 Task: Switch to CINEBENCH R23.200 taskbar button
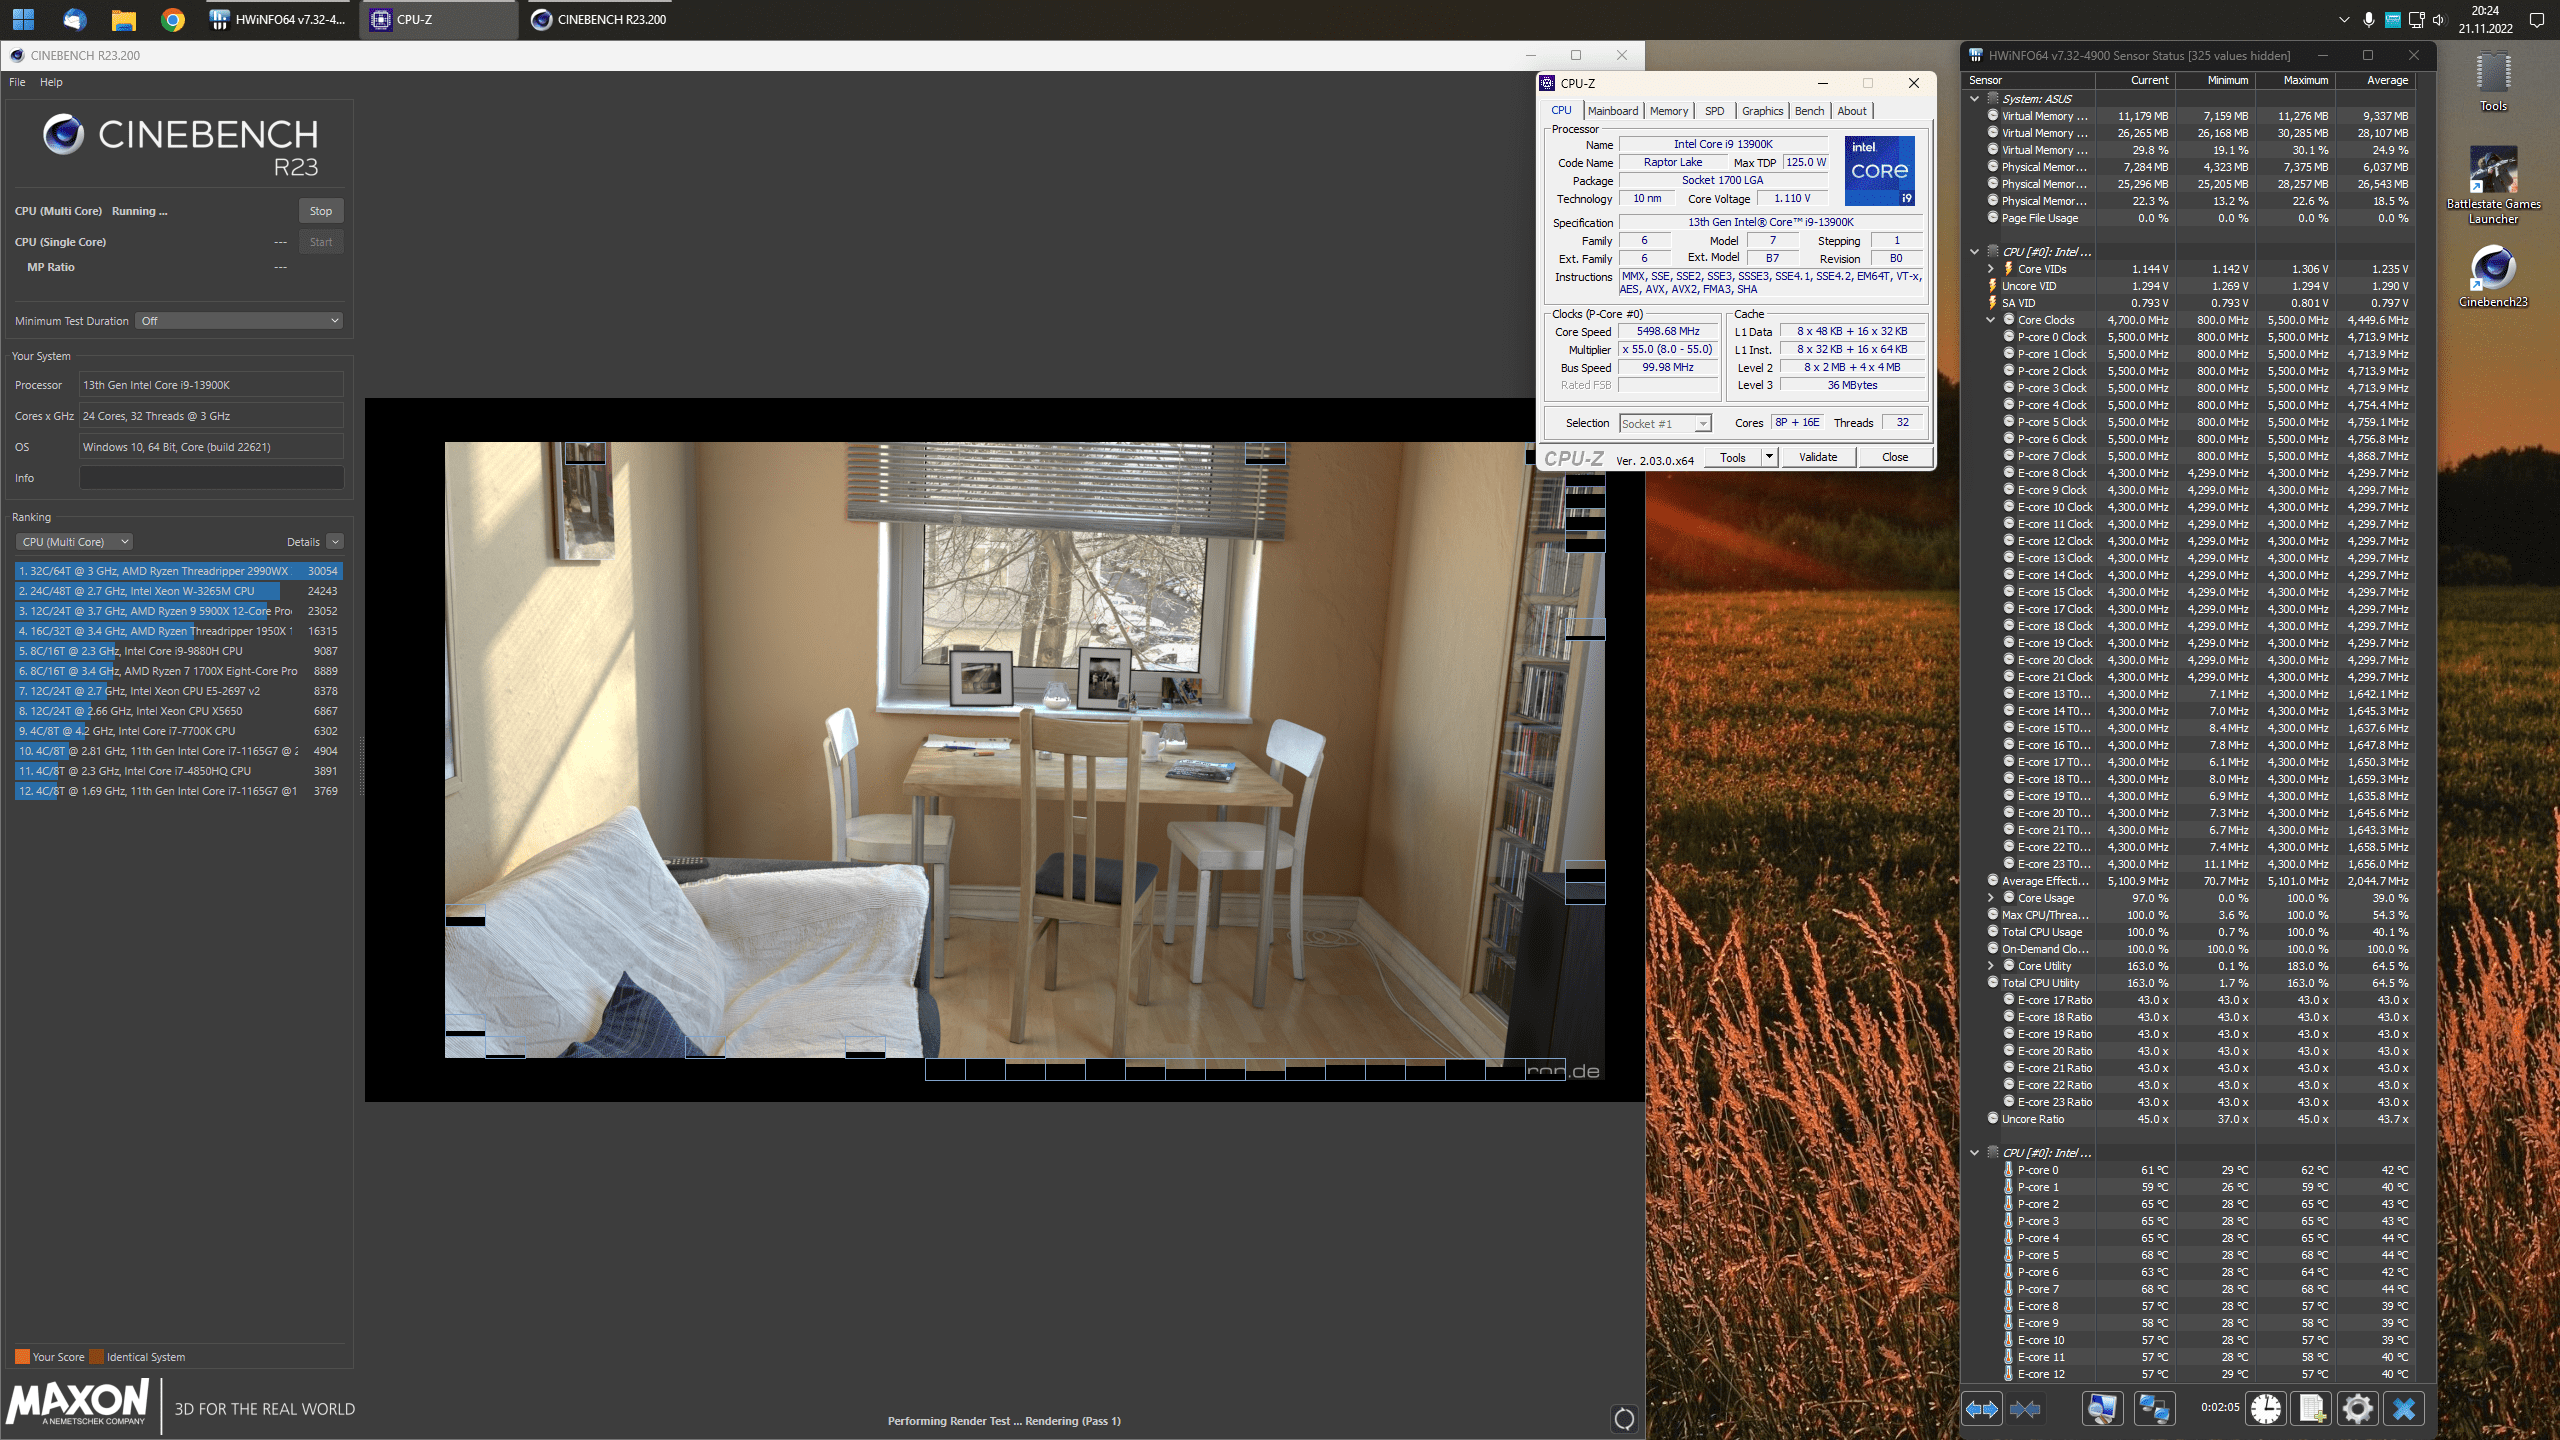tap(599, 19)
